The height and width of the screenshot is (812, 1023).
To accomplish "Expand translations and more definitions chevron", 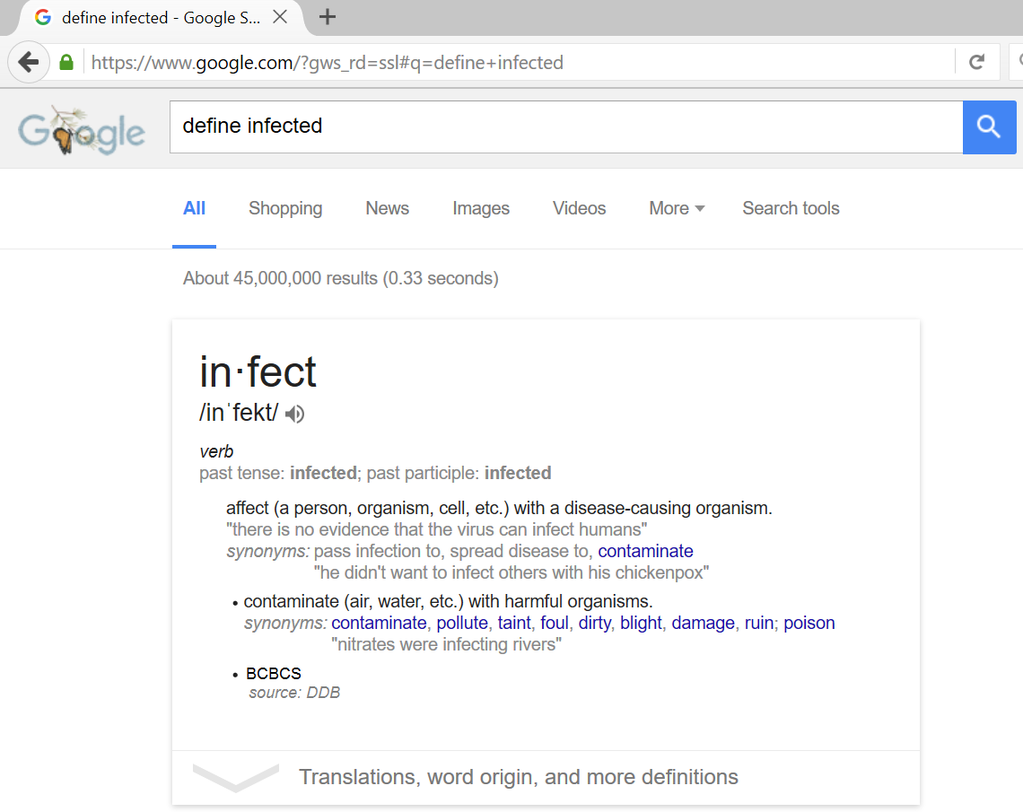I will [235, 777].
